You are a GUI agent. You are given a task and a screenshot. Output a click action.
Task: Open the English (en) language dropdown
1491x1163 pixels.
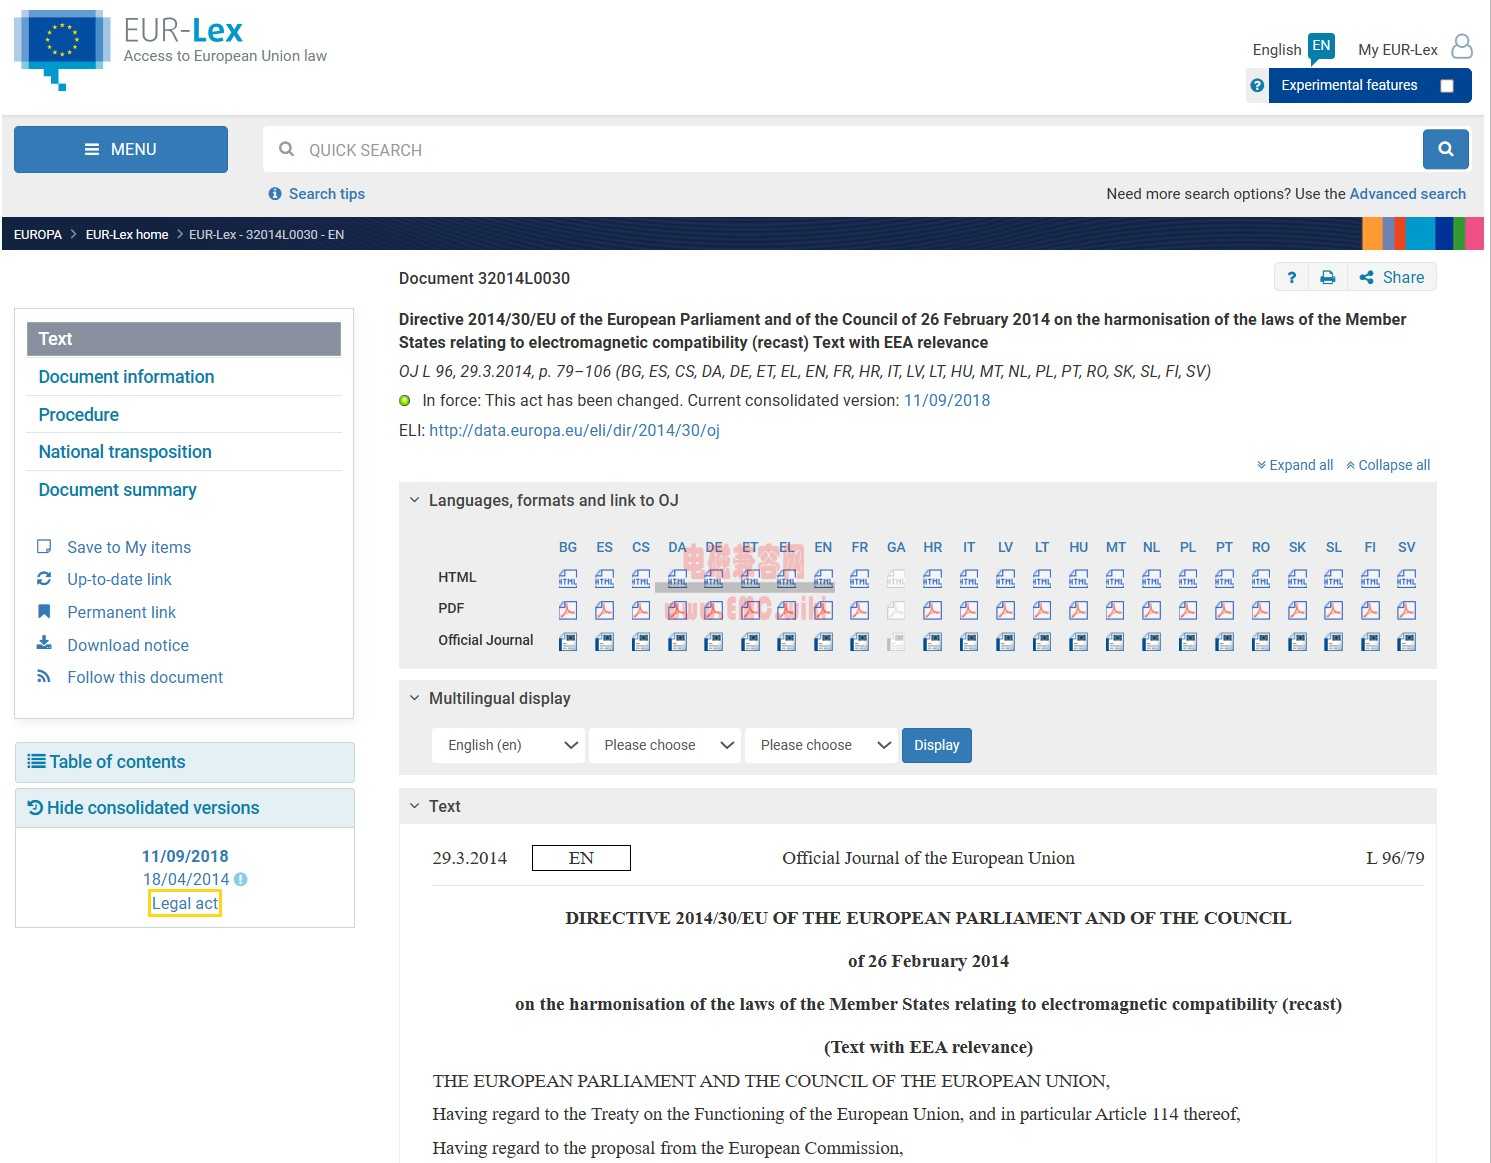509,745
